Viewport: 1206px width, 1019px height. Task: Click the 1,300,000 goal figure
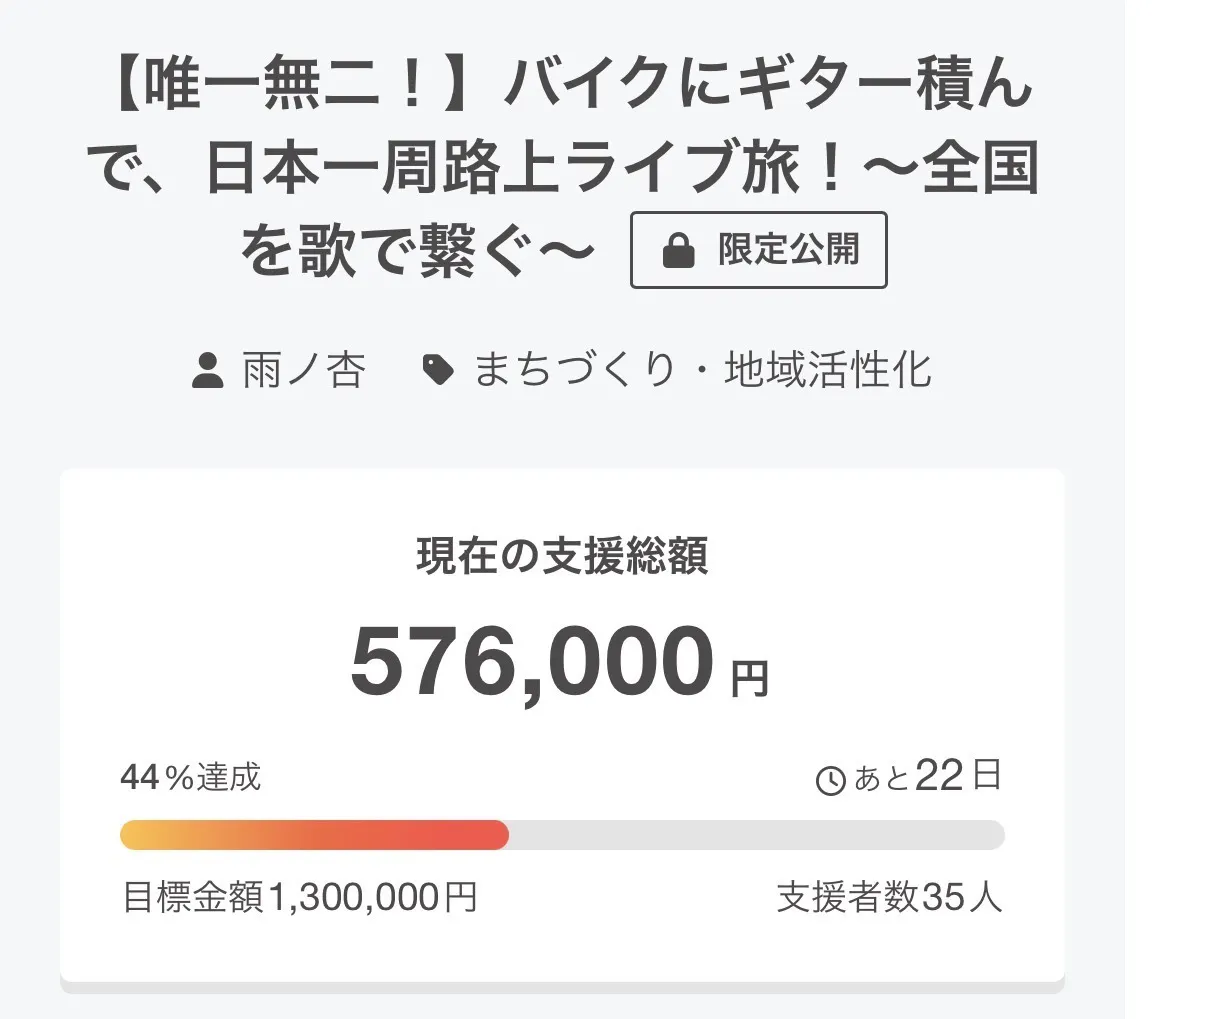(354, 897)
